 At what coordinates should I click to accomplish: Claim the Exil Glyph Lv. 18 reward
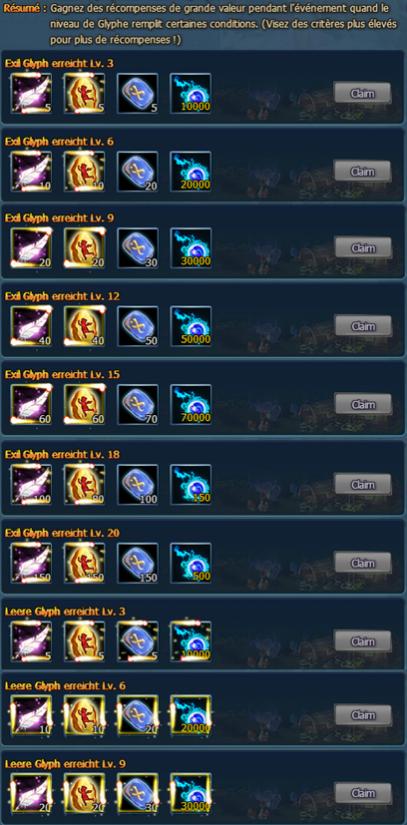(363, 484)
